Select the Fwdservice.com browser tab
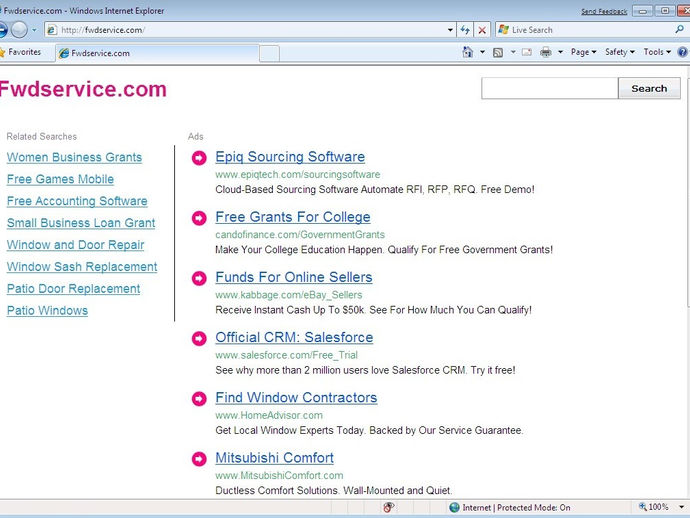Screen dimensions: 690x518 click(x=157, y=53)
